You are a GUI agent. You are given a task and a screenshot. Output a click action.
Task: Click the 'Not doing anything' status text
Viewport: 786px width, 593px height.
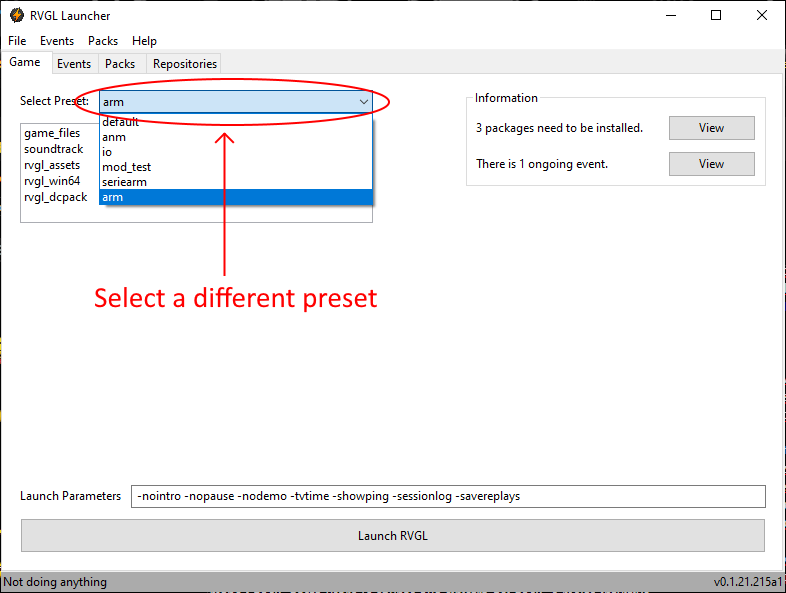[x=55, y=582]
